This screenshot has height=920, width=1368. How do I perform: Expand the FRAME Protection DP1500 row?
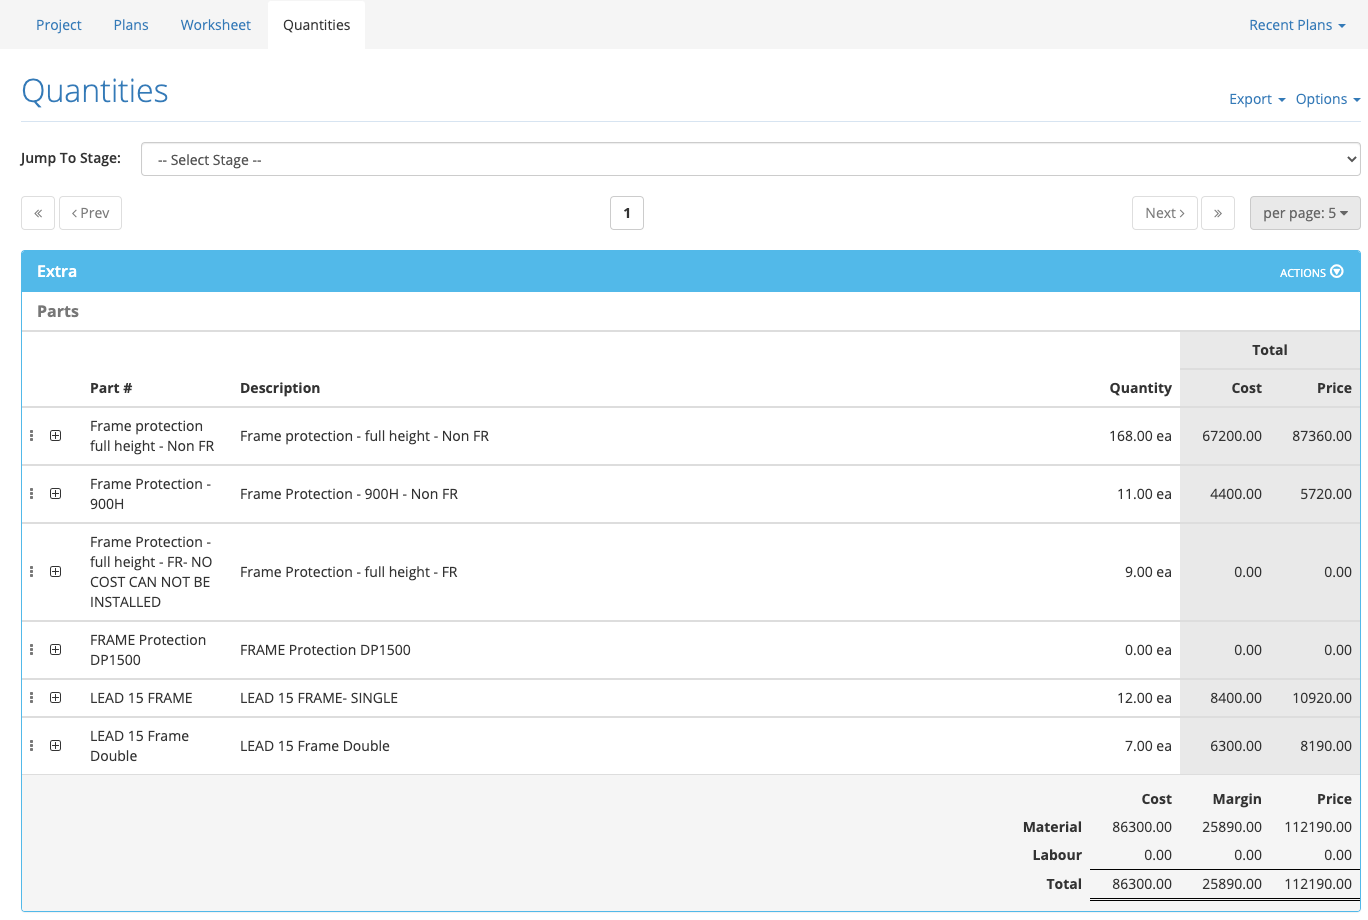click(56, 650)
